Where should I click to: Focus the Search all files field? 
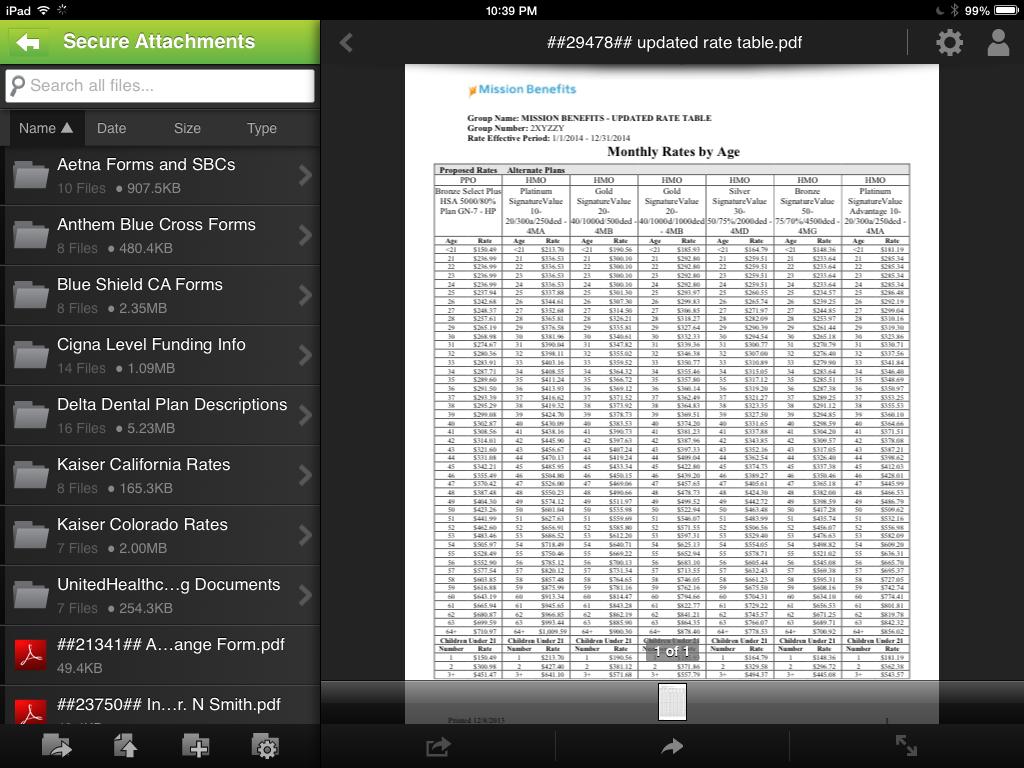coord(160,86)
